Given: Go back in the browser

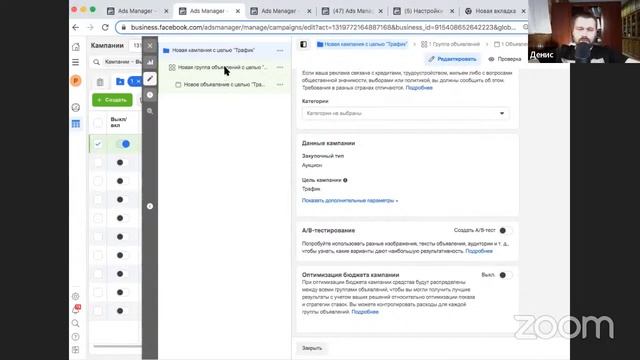Looking at the screenshot, I should point(76,27).
